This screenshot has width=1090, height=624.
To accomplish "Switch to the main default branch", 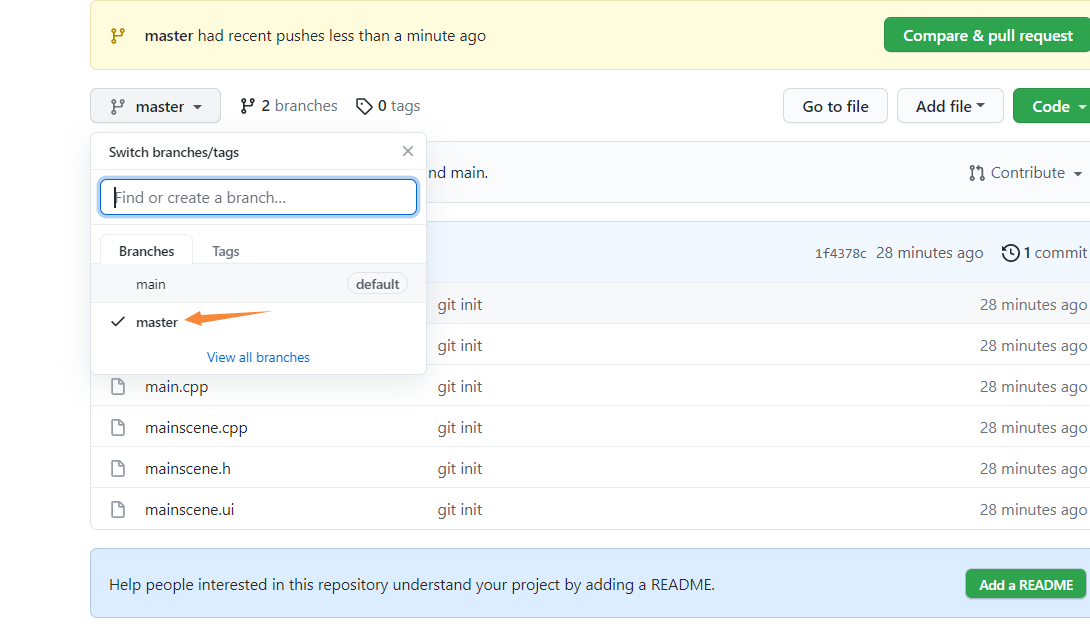I will click(x=258, y=284).
